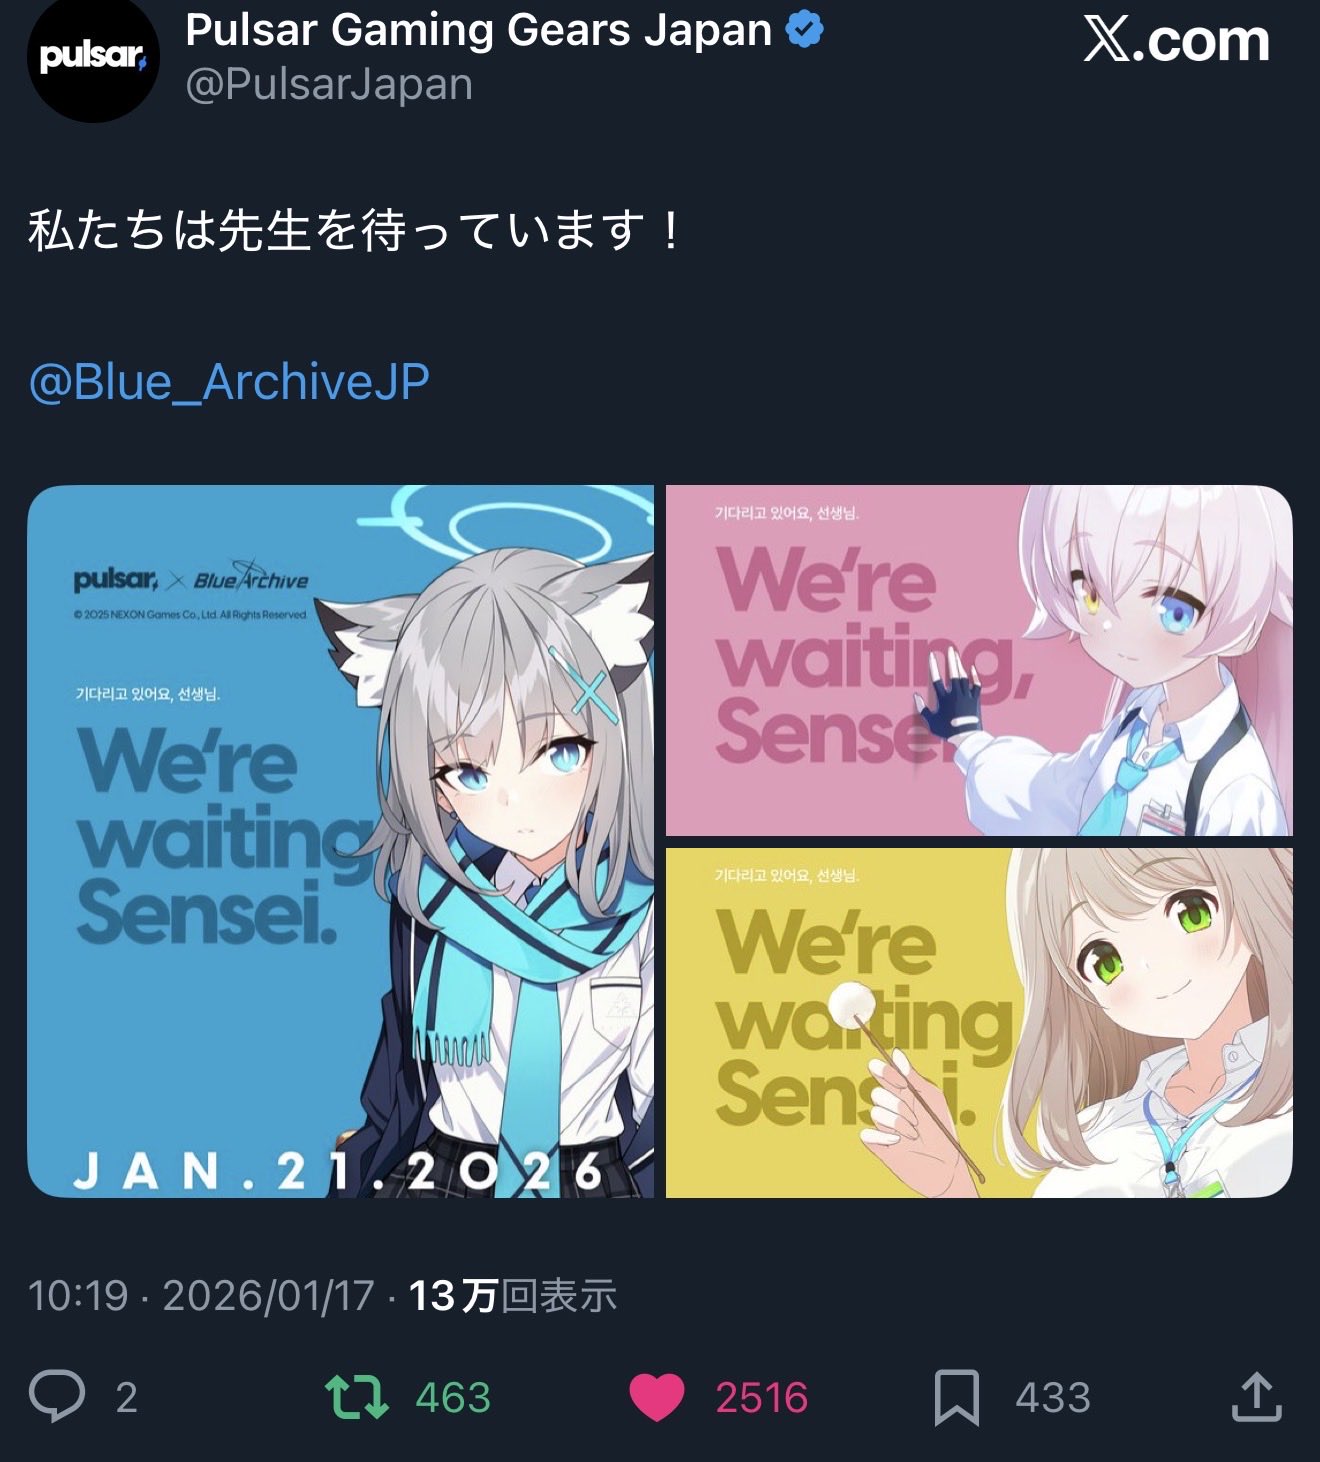Click the 463 repost count

(453, 1397)
